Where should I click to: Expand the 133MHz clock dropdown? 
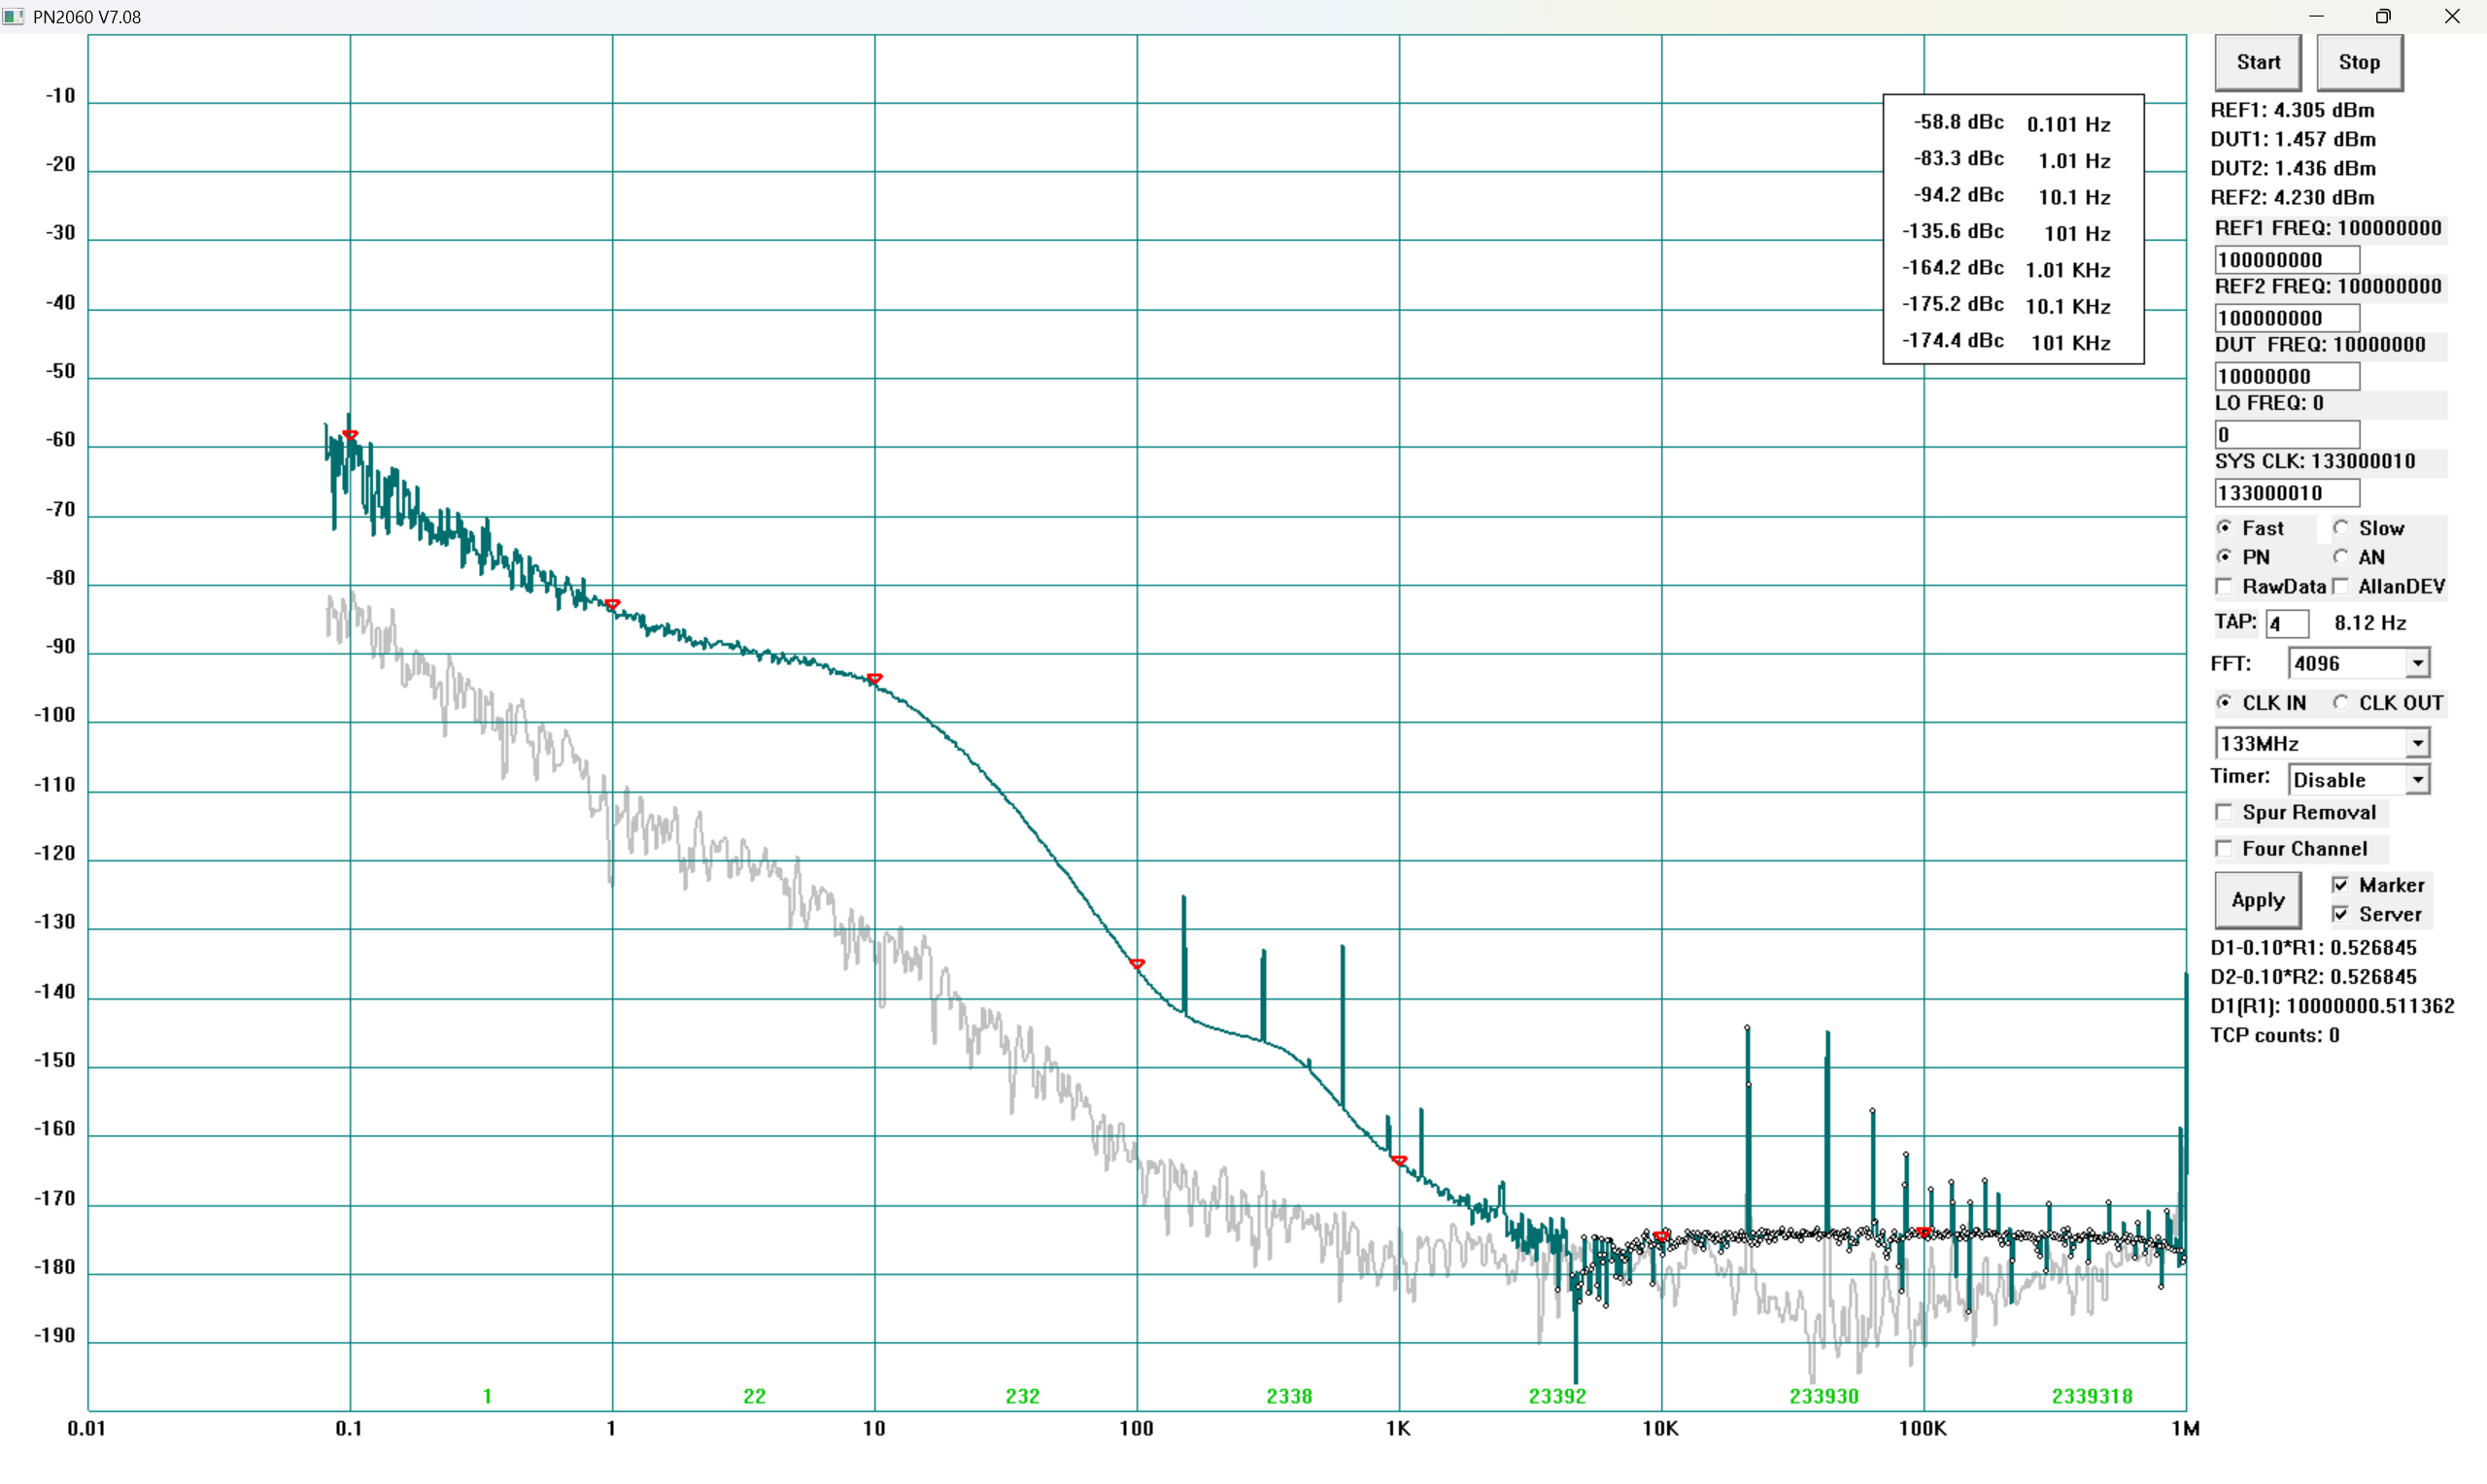2417,743
